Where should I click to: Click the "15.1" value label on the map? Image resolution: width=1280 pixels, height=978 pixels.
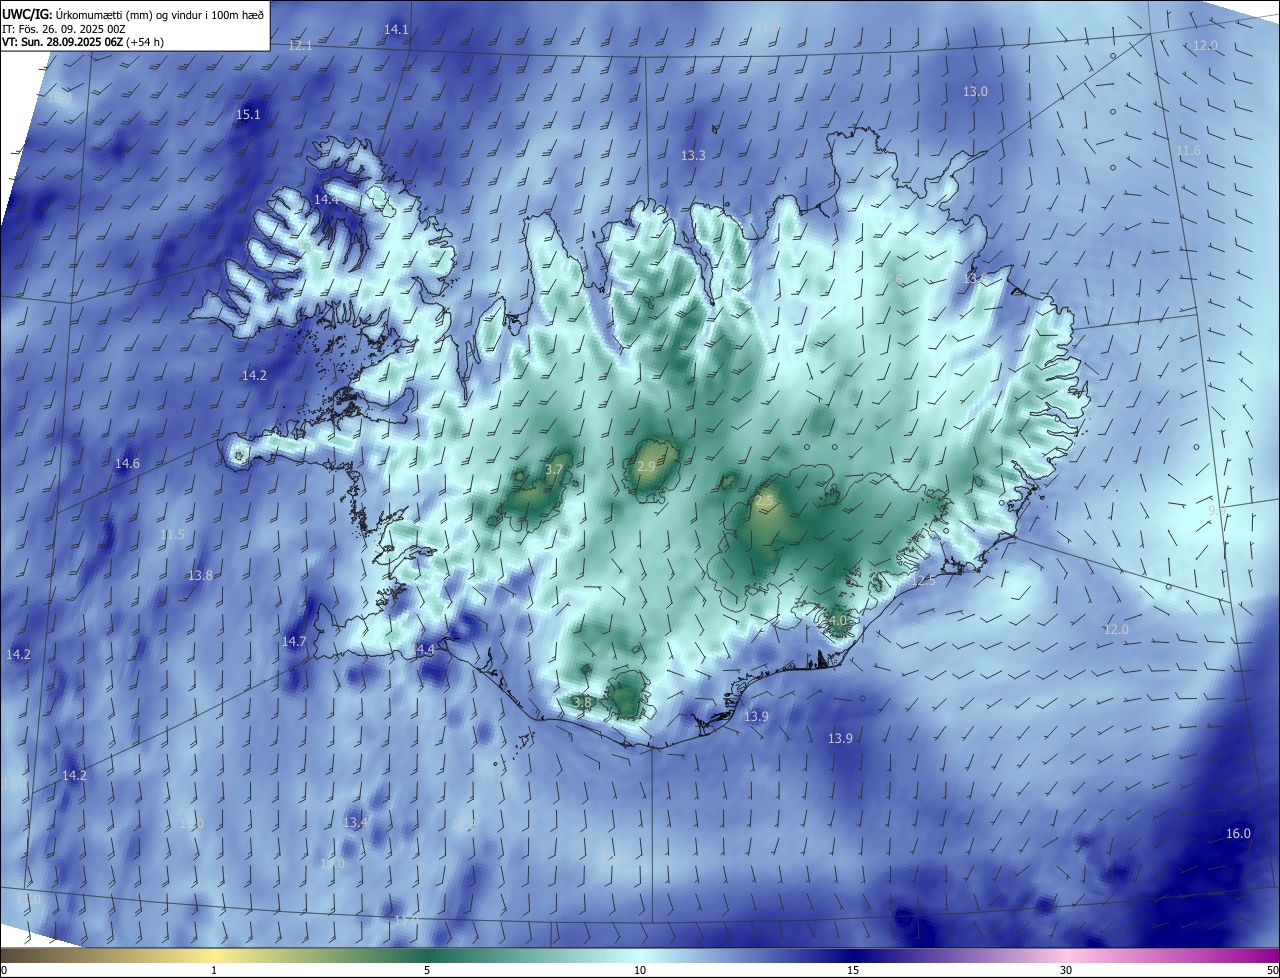pyautogui.click(x=248, y=115)
